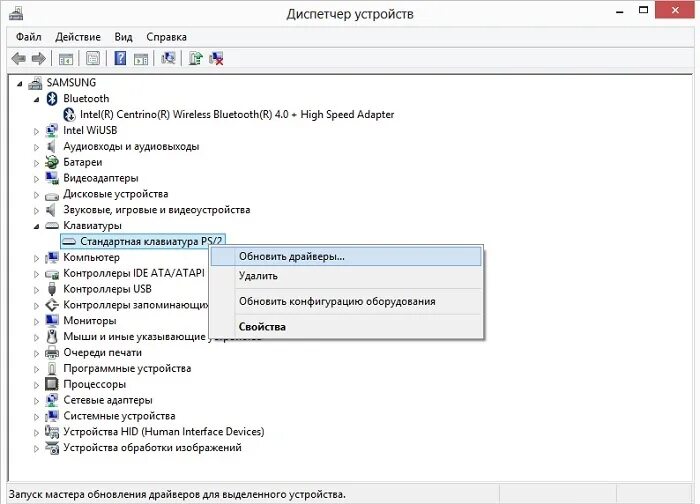
Task: Select the Аудиовходы и аудиовыходы label
Action: point(131,146)
